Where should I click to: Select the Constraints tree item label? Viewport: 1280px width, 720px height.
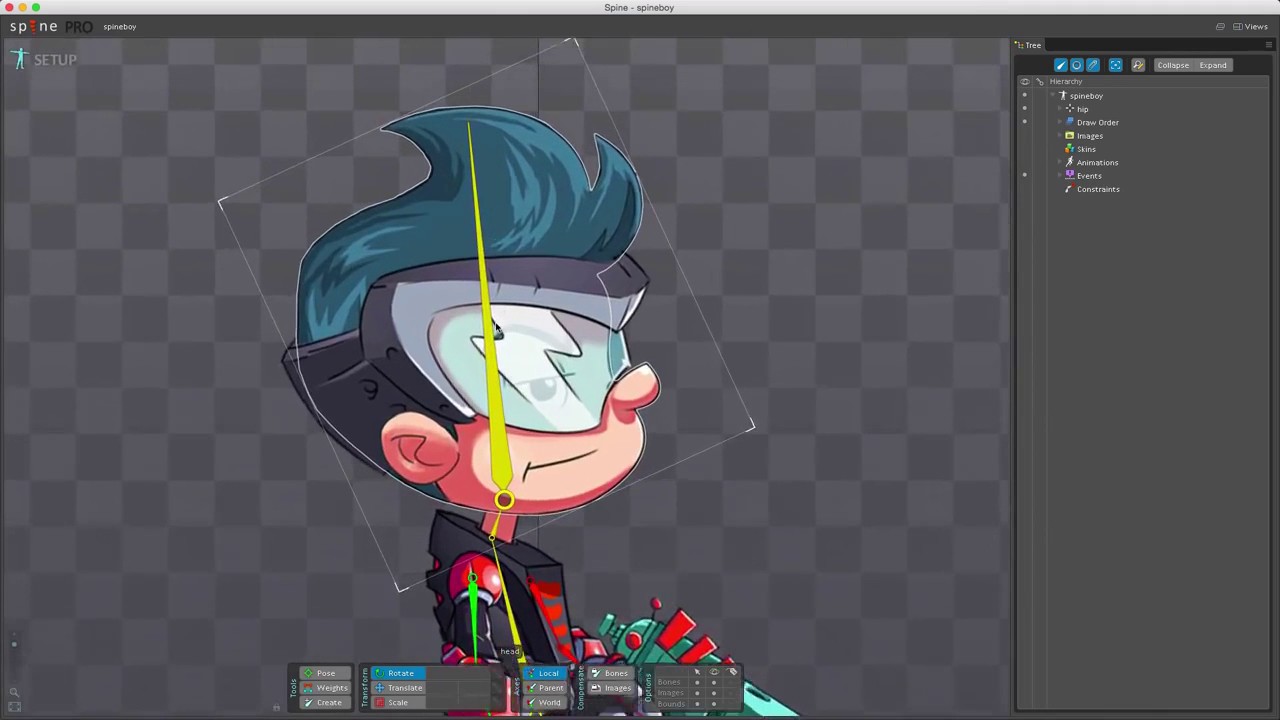coord(1098,189)
